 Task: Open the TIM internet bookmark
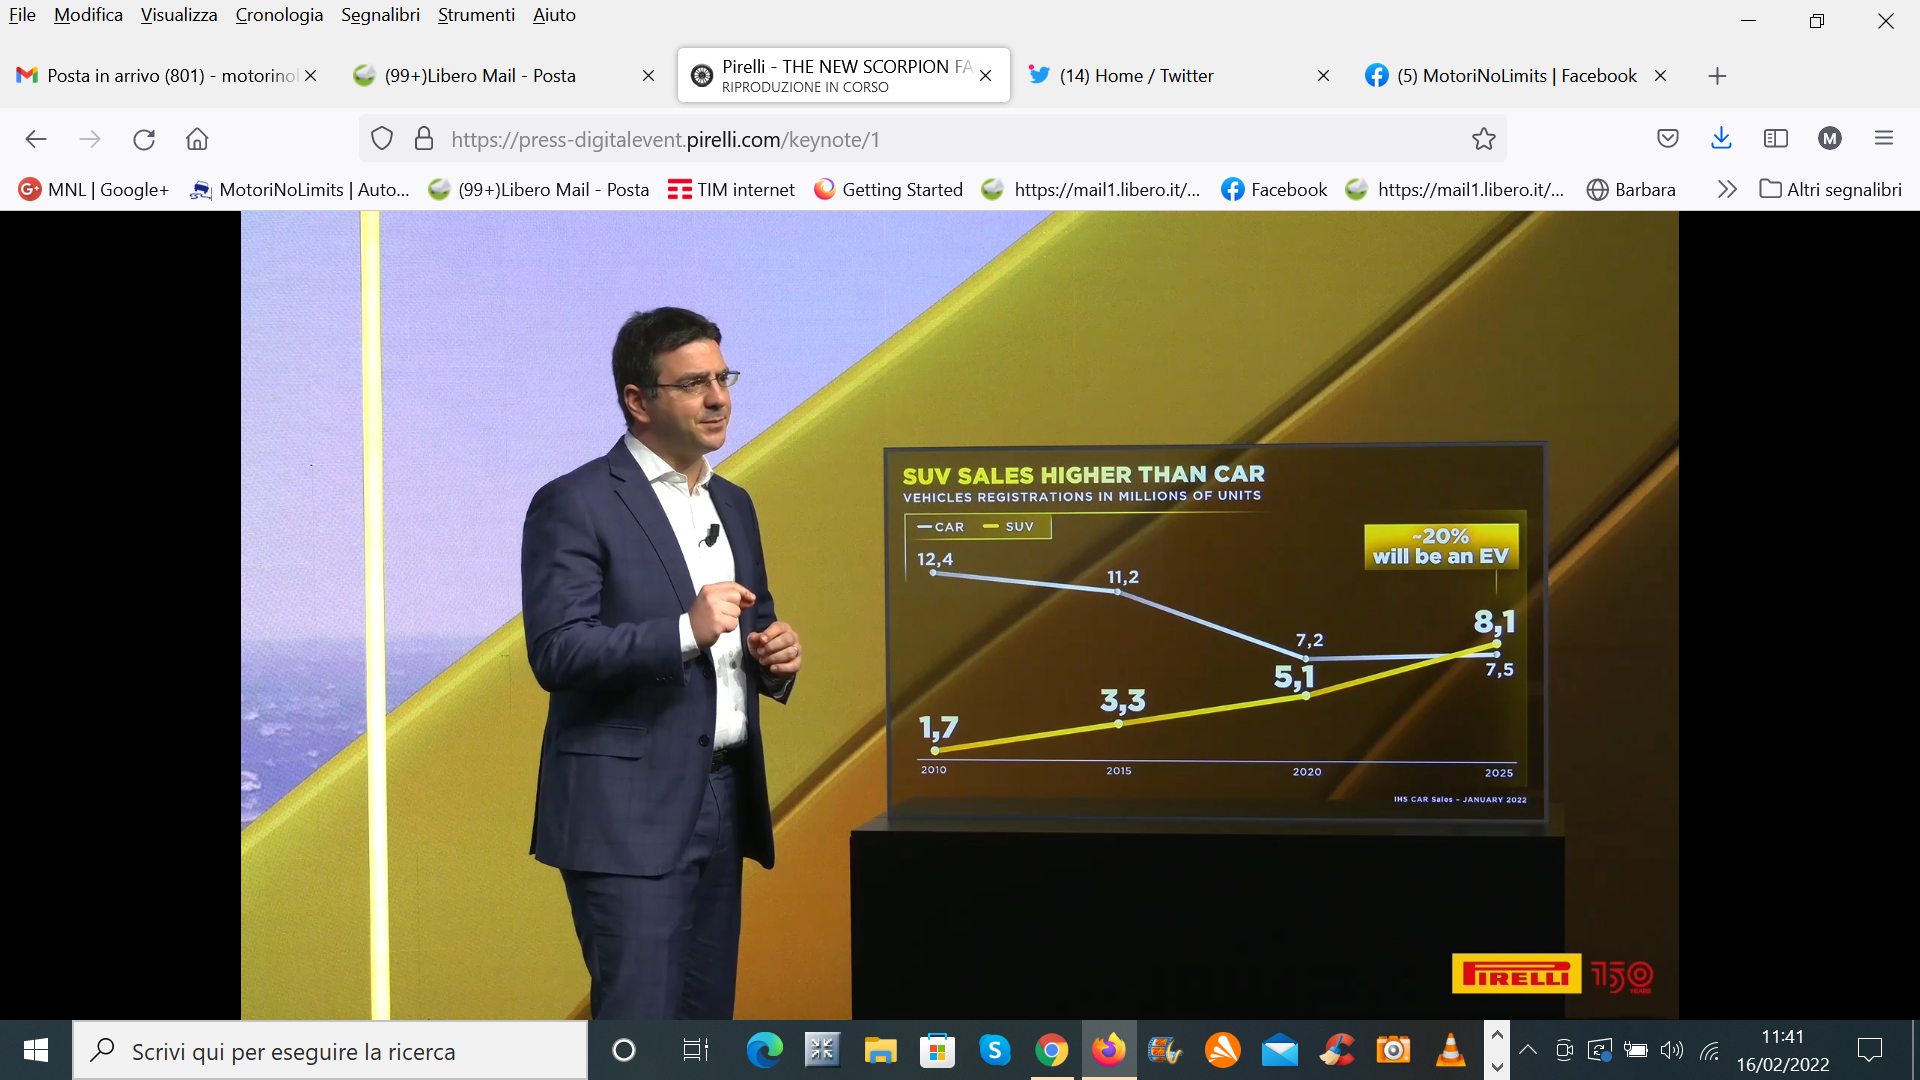tap(731, 189)
